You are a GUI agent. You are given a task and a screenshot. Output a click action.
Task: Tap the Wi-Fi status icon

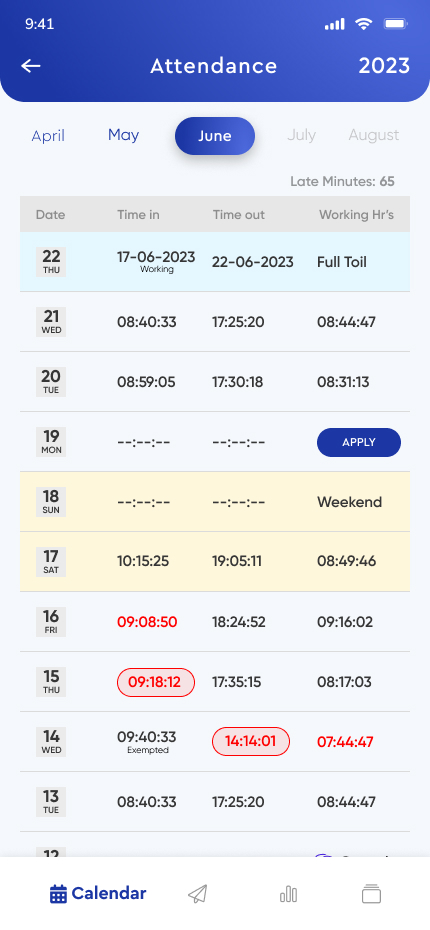pos(363,24)
